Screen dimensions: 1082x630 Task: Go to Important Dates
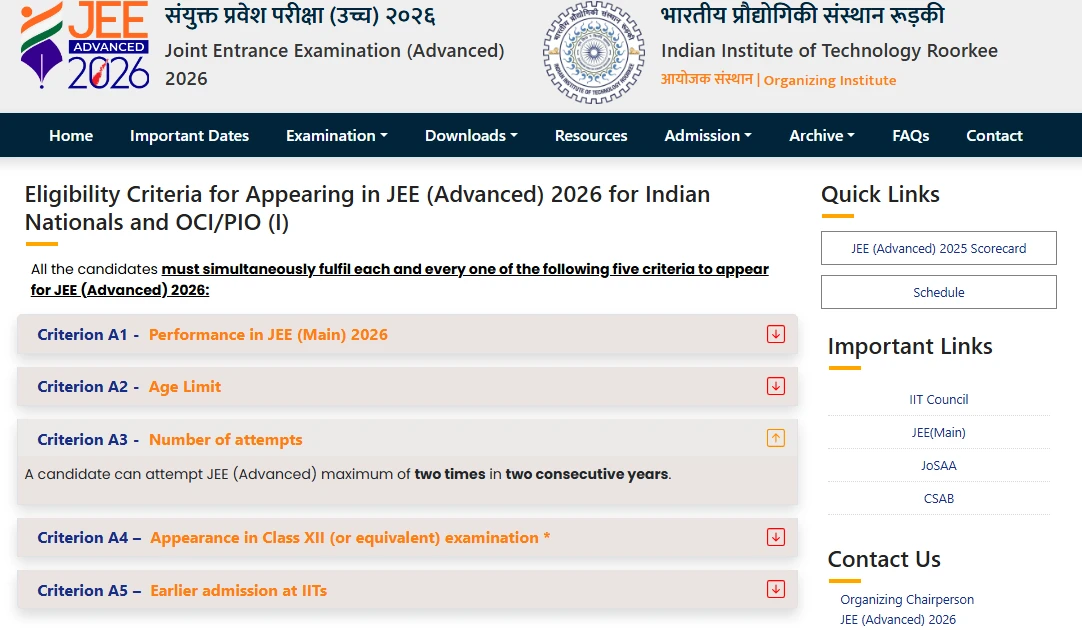(x=189, y=135)
